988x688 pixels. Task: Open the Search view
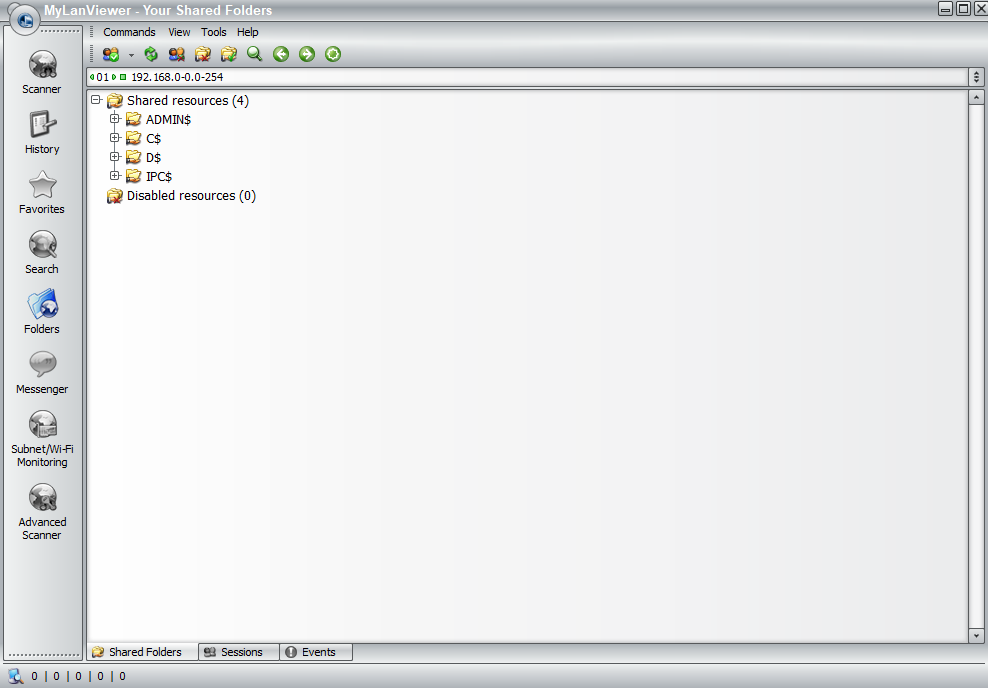tap(42, 253)
